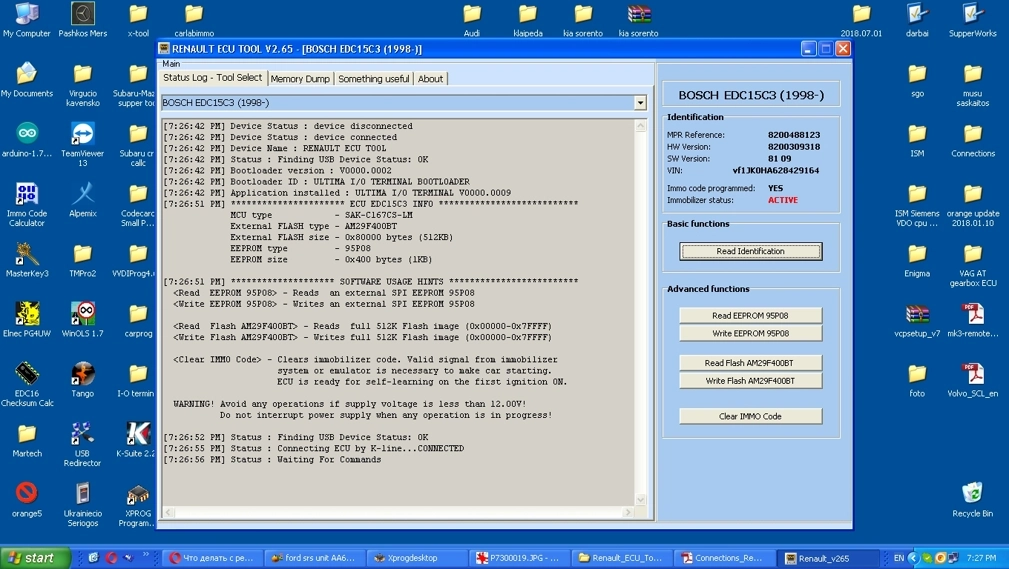Click MPR Reference value 8200488123
Image resolution: width=1009 pixels, height=569 pixels.
(x=793, y=135)
